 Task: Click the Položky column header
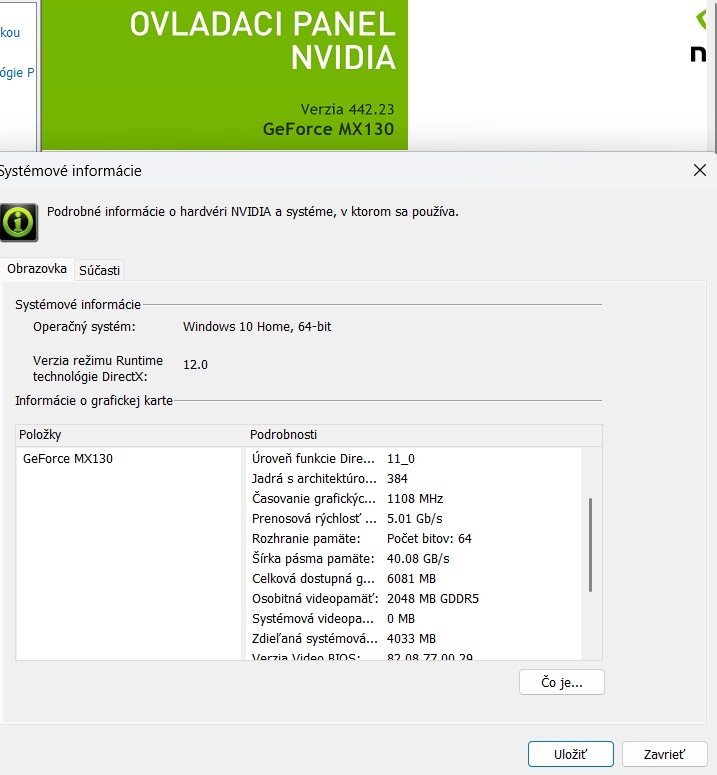point(130,435)
